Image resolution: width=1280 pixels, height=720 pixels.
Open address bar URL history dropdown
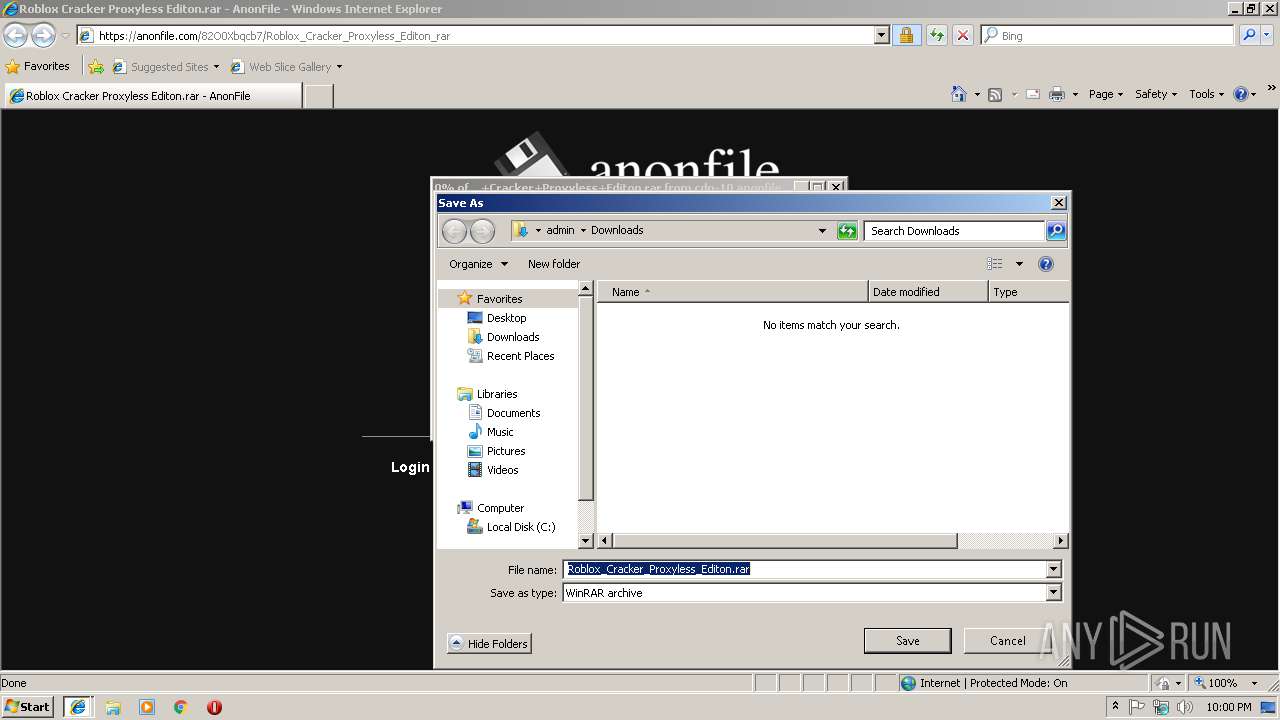pyautogui.click(x=881, y=35)
